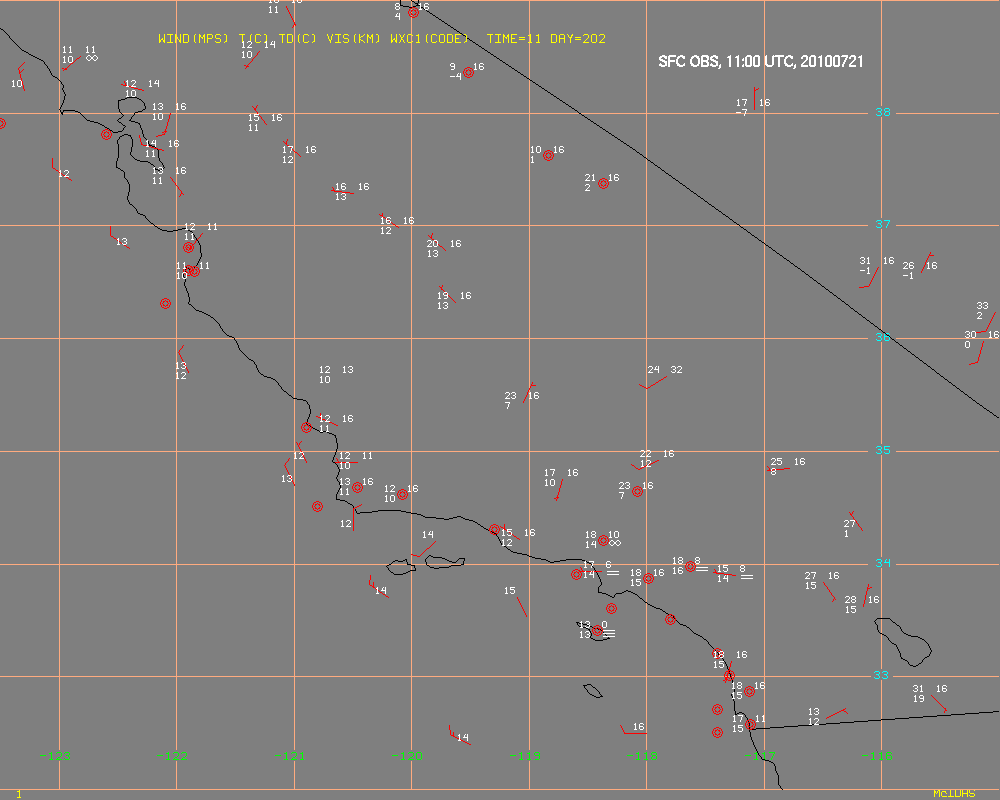
Task: Click the cyan latitude label 33
Action: [x=881, y=676]
